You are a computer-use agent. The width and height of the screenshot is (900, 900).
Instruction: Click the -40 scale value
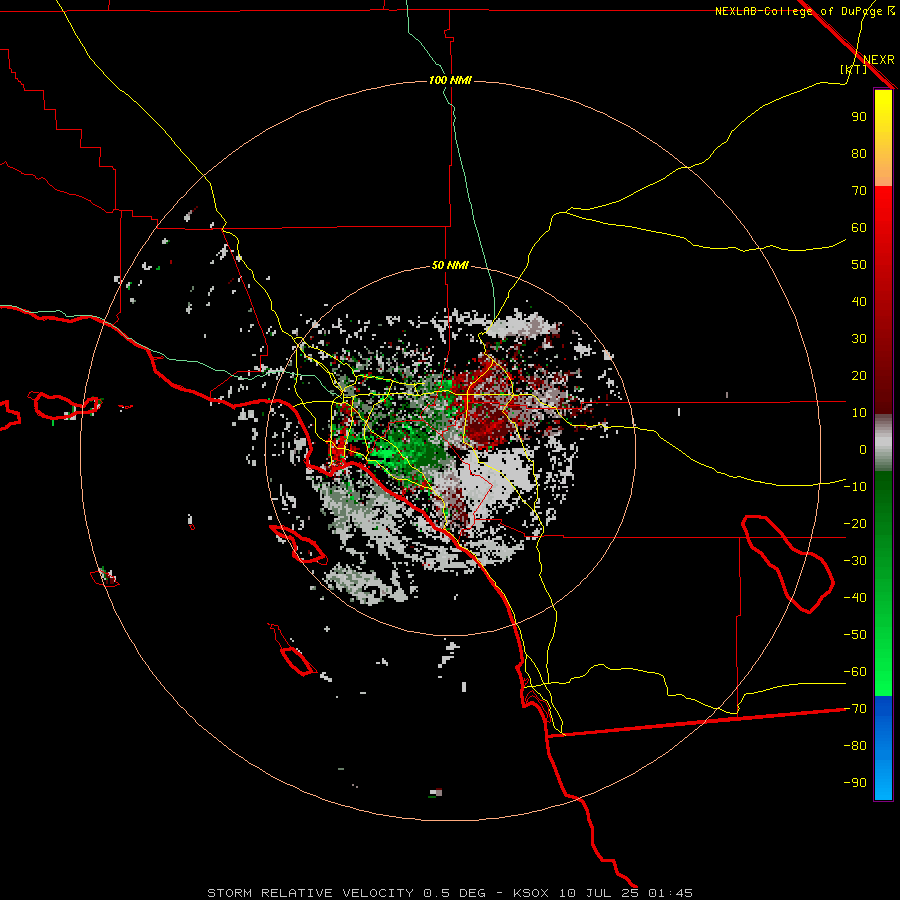[x=855, y=598]
